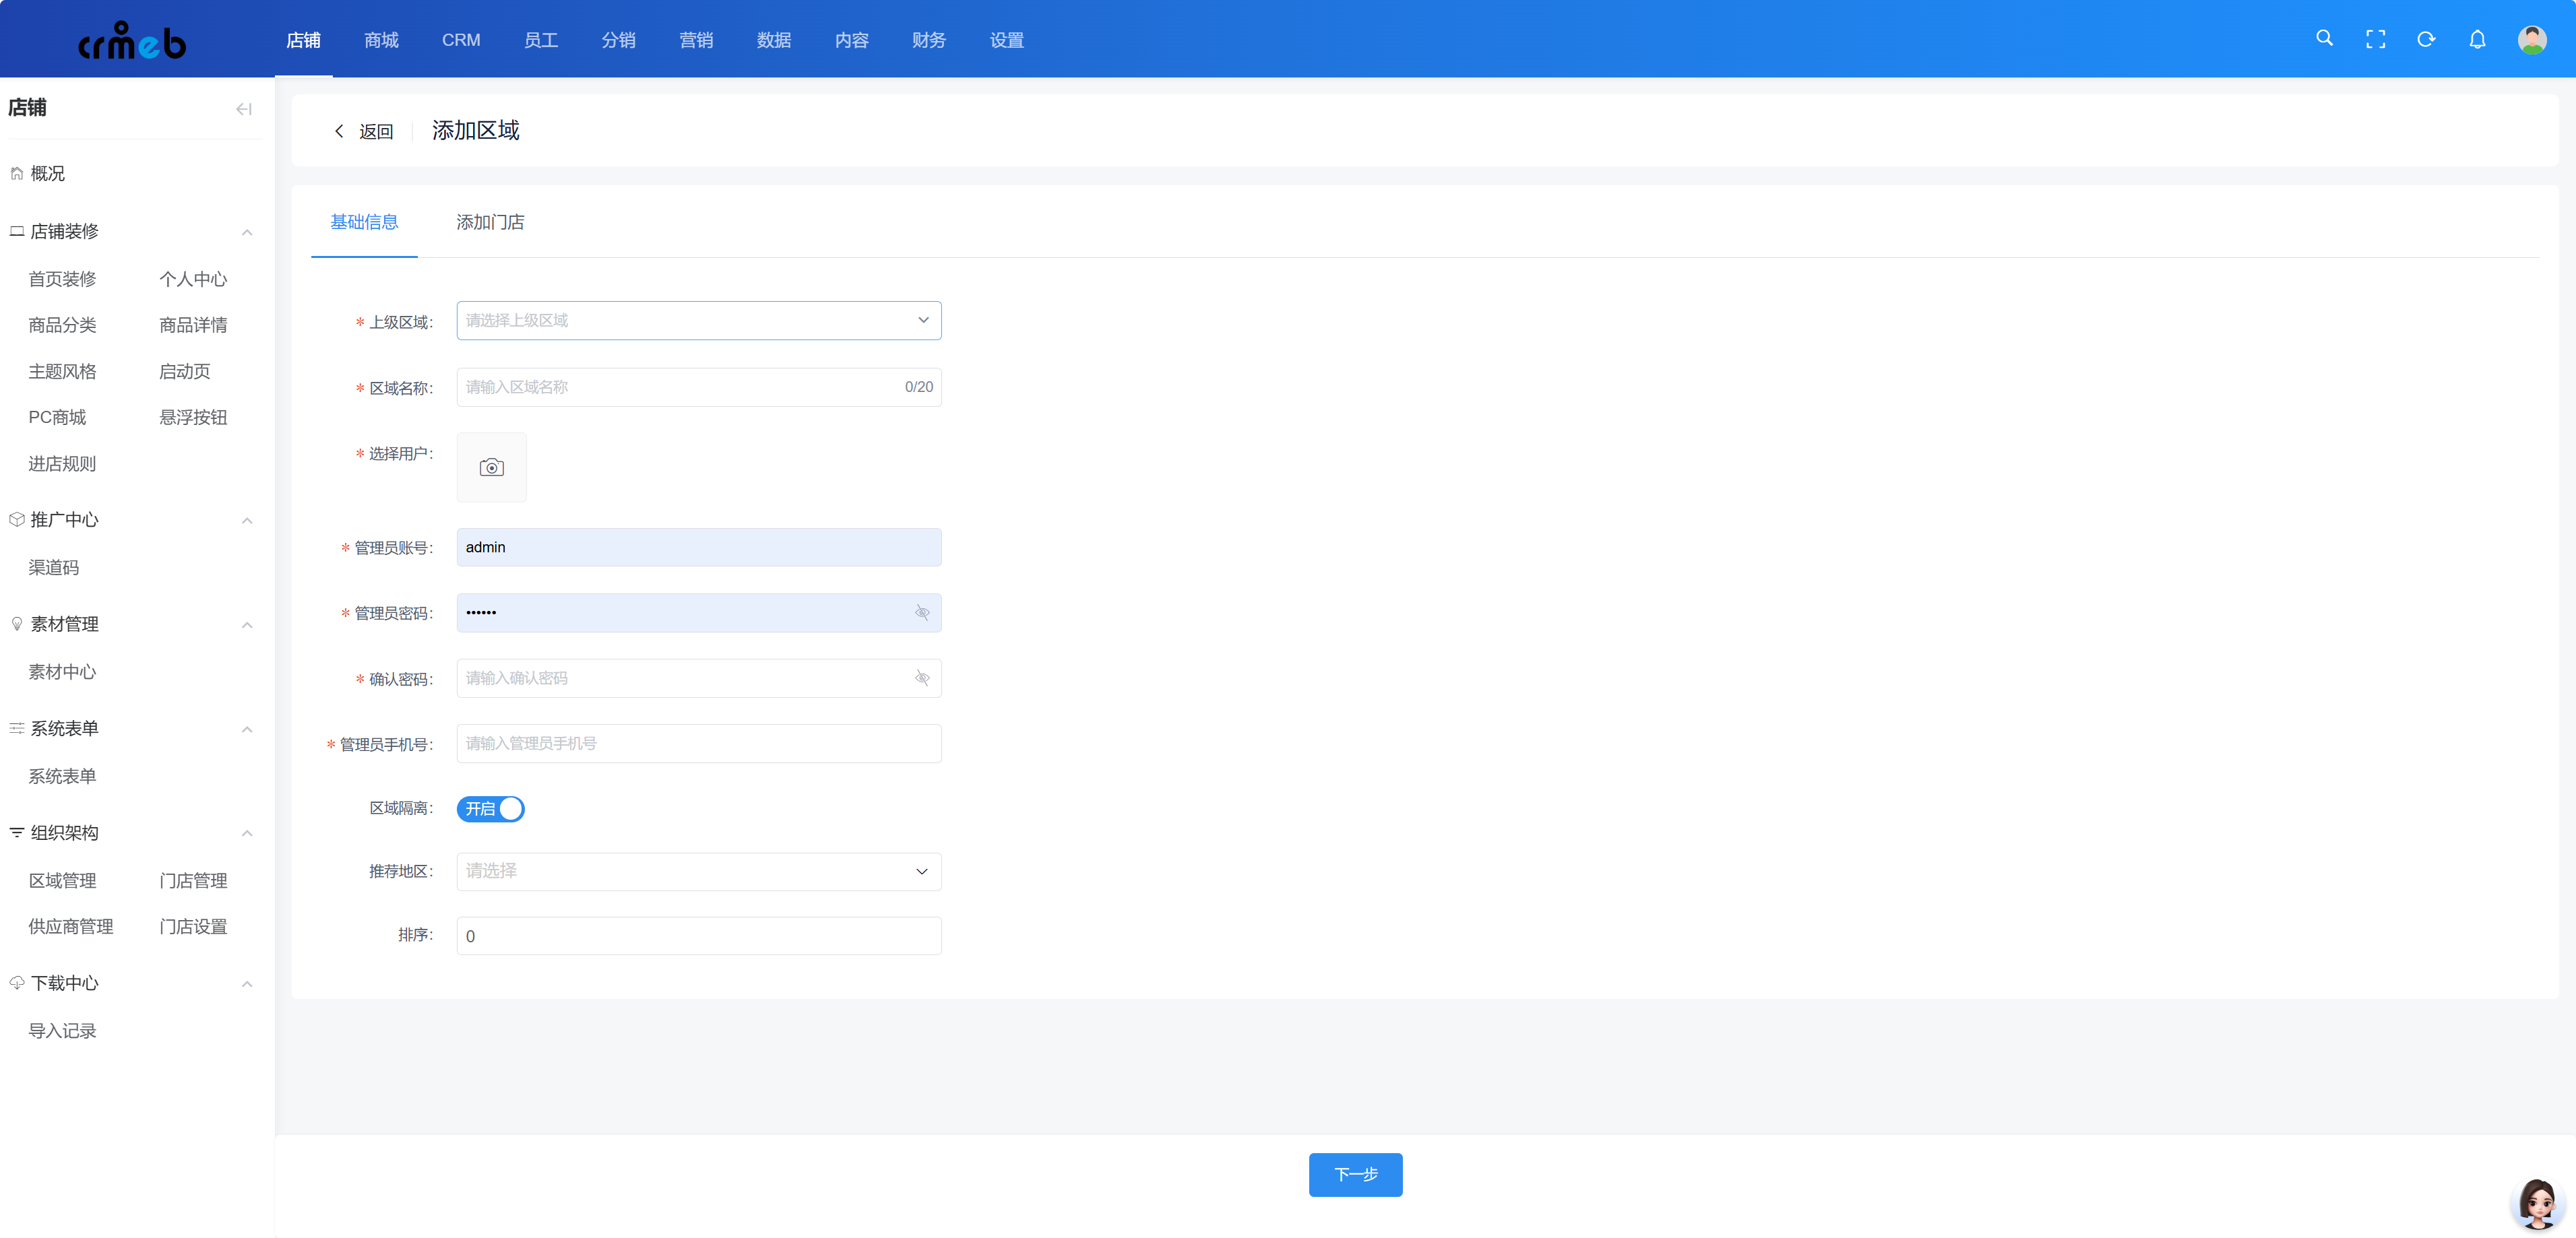The image size is (2576, 1238).
Task: Open 门店管理 in the sidebar
Action: point(193,880)
